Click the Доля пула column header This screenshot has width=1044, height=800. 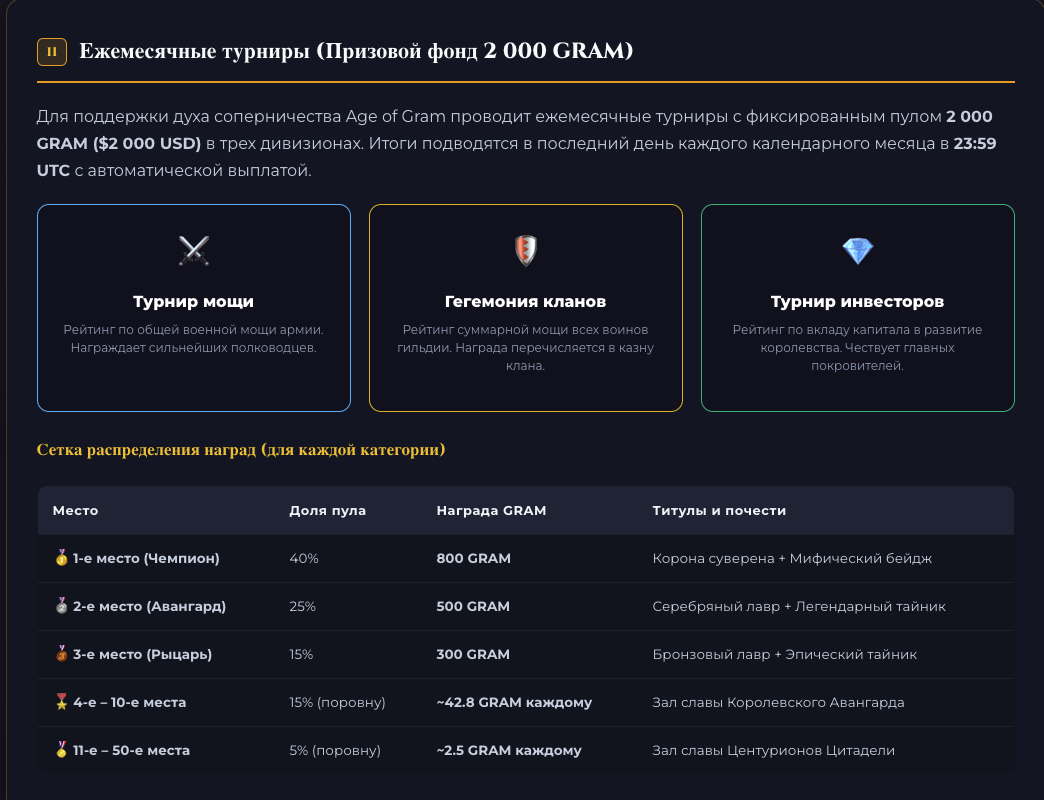tap(328, 510)
